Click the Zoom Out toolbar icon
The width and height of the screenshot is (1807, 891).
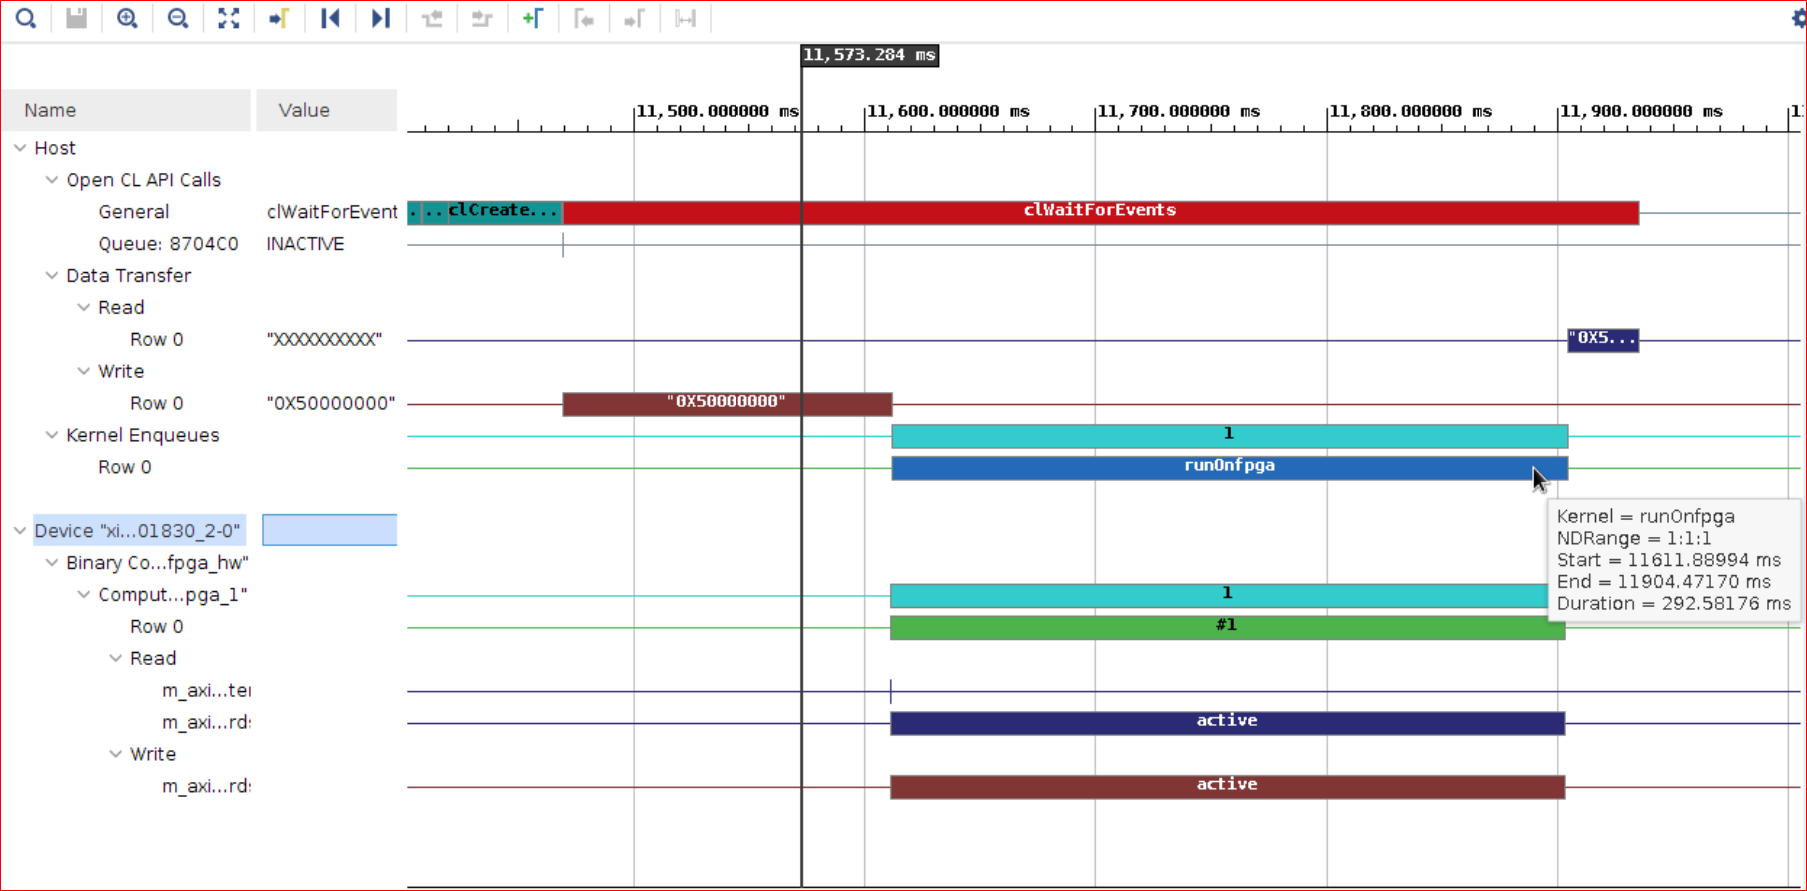click(x=178, y=18)
